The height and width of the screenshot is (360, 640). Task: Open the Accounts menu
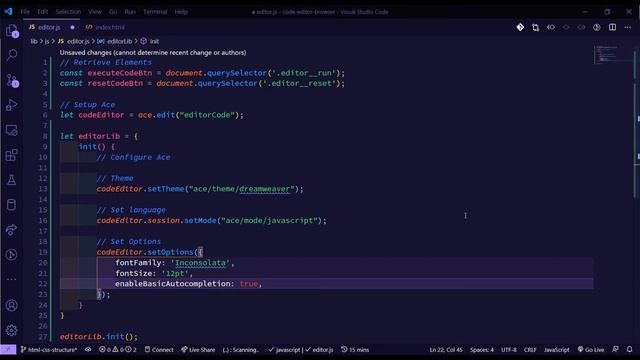(x=12, y=305)
